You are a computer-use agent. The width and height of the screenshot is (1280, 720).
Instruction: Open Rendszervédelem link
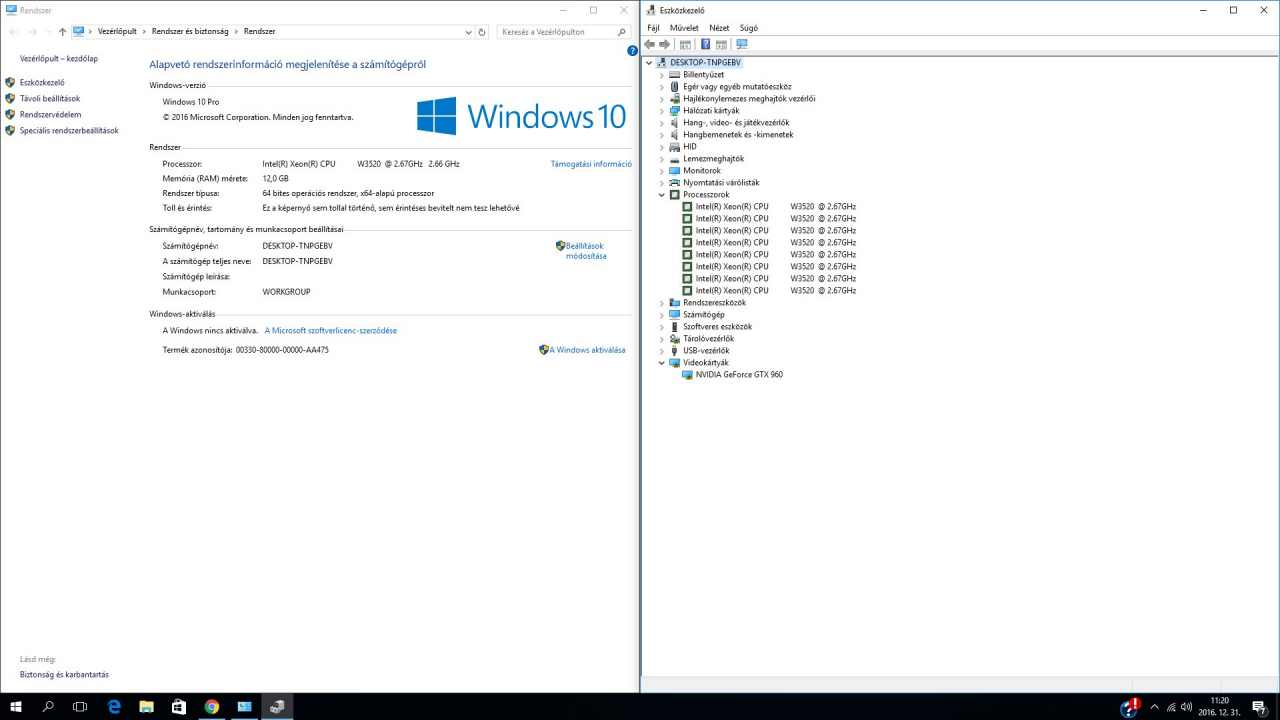pos(50,115)
